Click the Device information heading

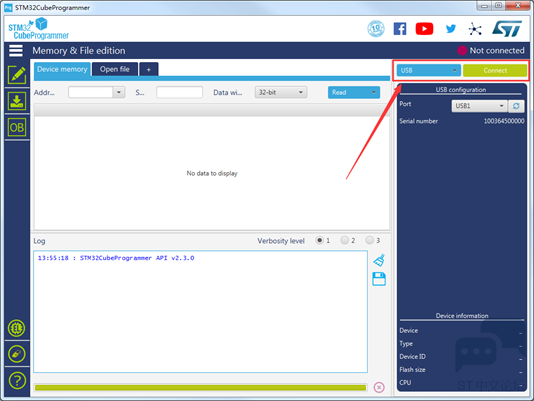[x=462, y=316]
